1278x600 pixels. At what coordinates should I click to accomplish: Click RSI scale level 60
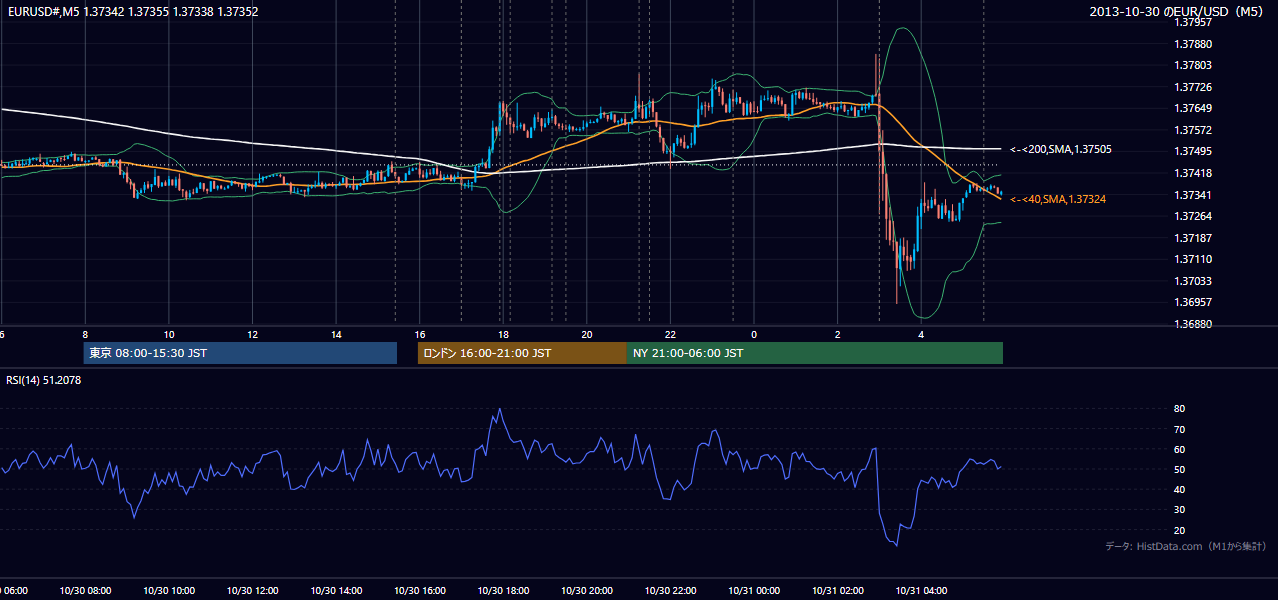(x=1180, y=449)
